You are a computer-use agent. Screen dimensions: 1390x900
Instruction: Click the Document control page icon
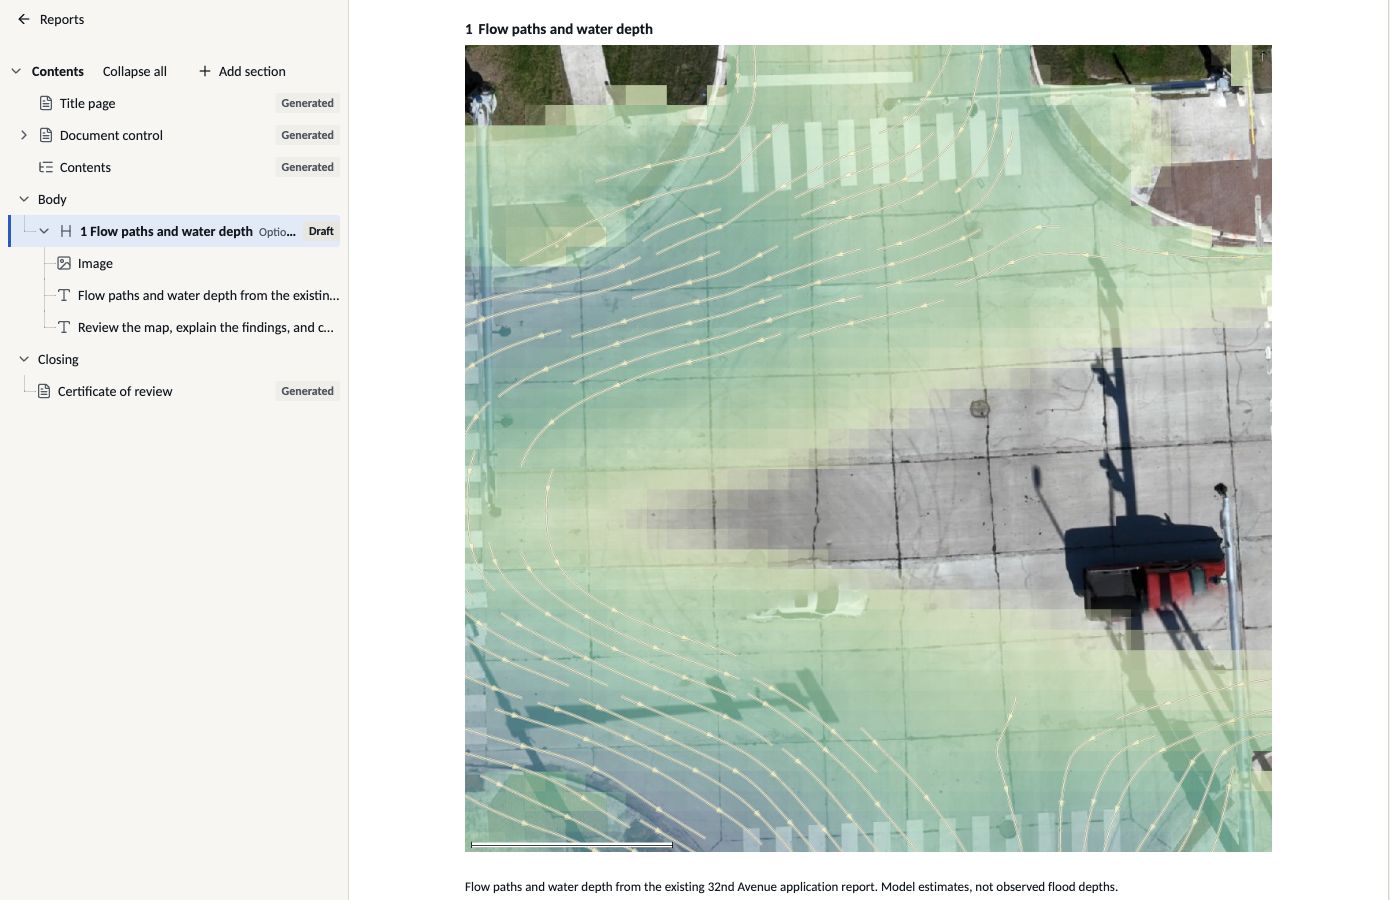click(46, 135)
